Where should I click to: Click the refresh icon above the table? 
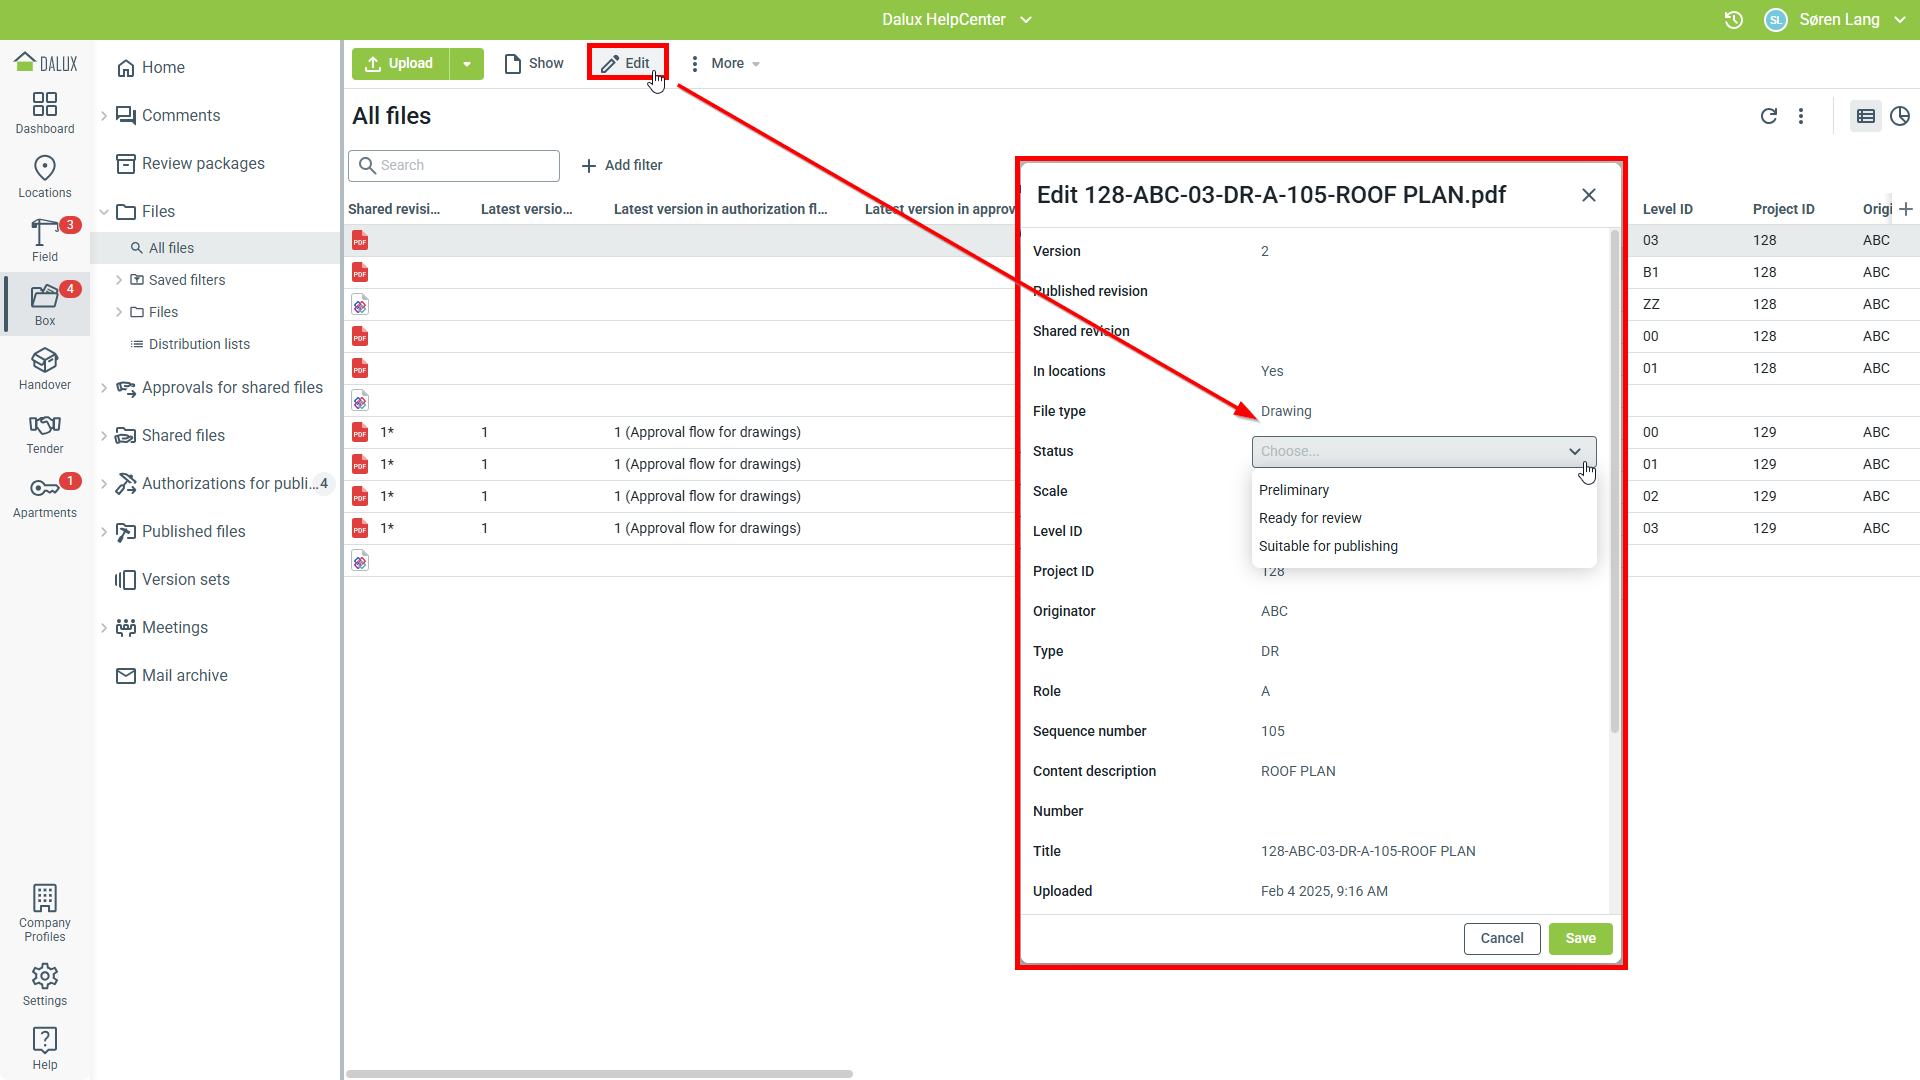click(1768, 116)
